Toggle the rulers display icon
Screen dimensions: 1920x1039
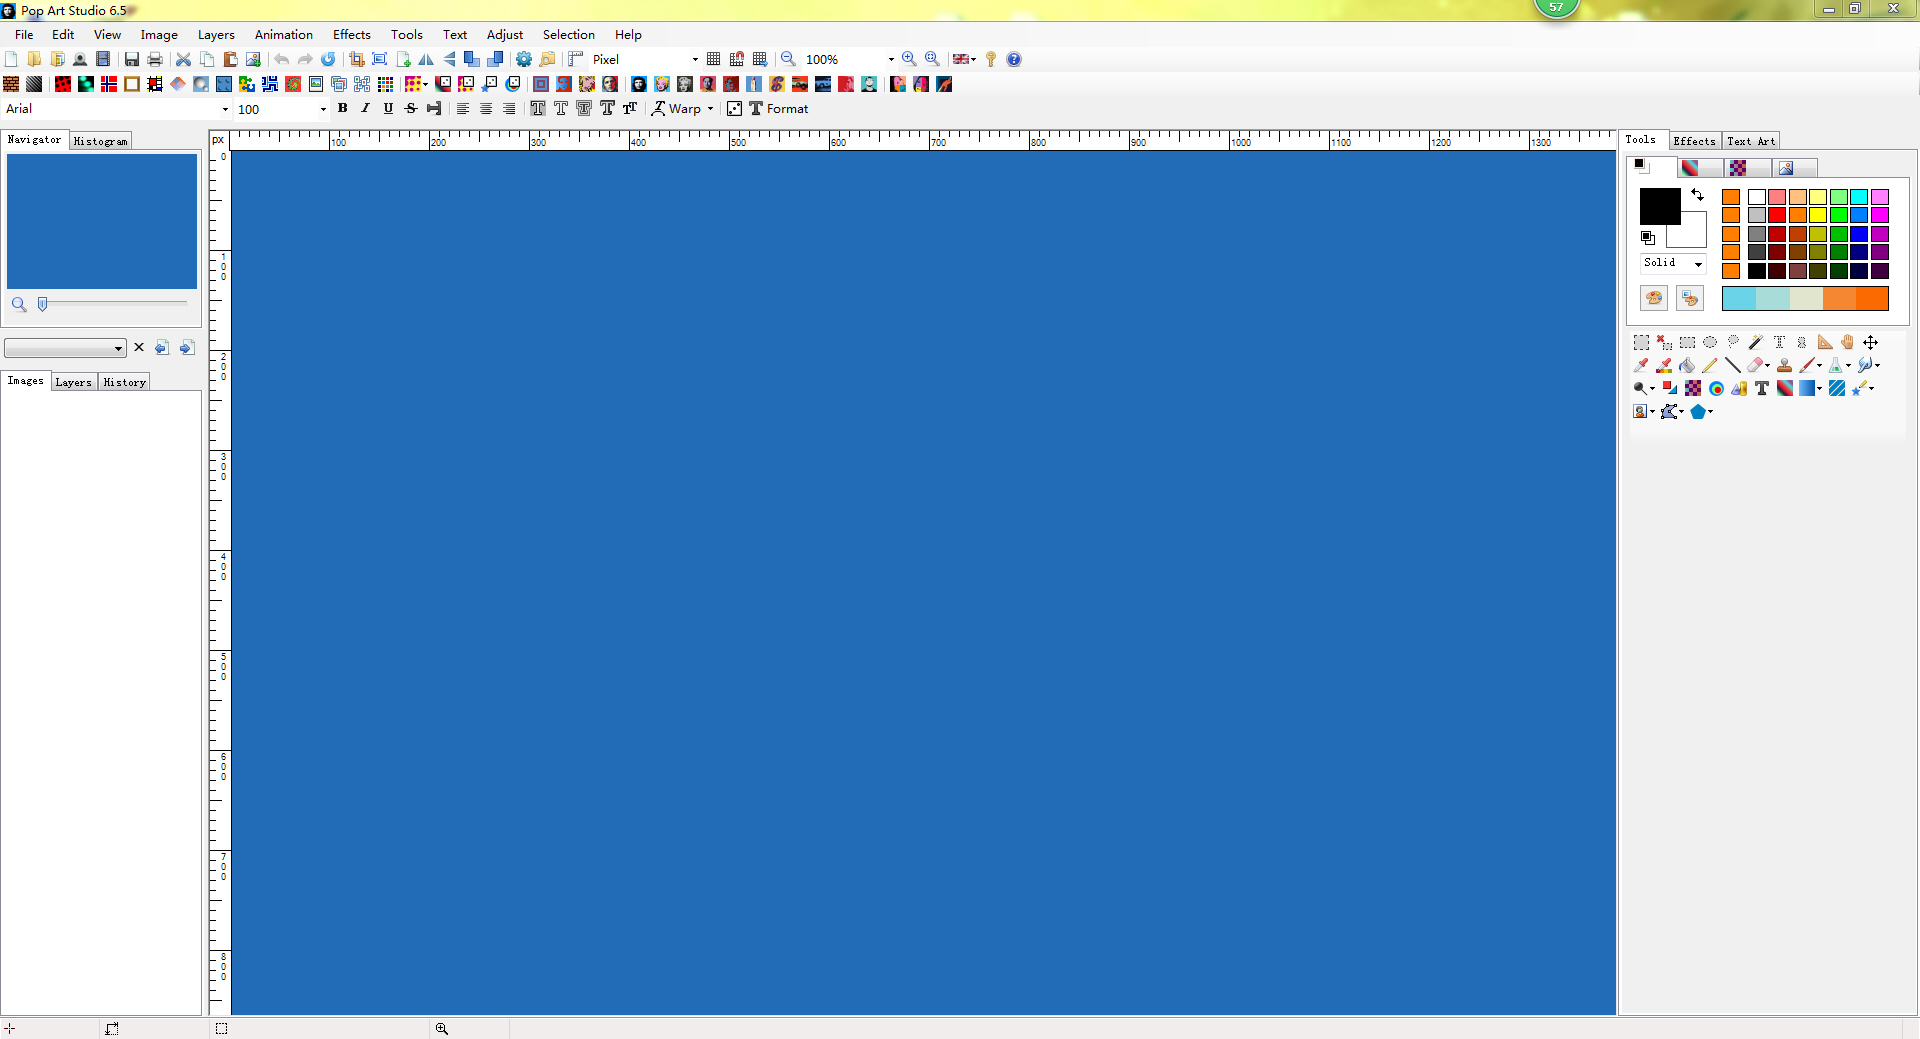point(576,59)
